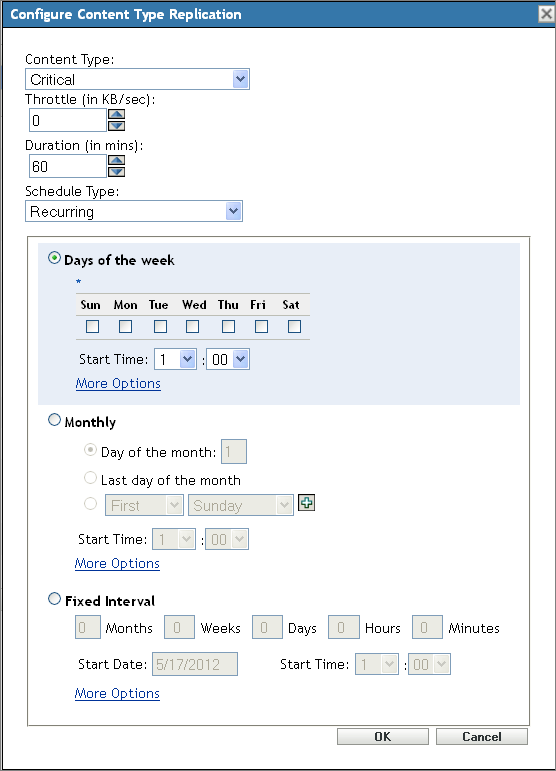The width and height of the screenshot is (556, 771).
Task: Click the green plus icon next to Sunday
Action: pos(306,503)
